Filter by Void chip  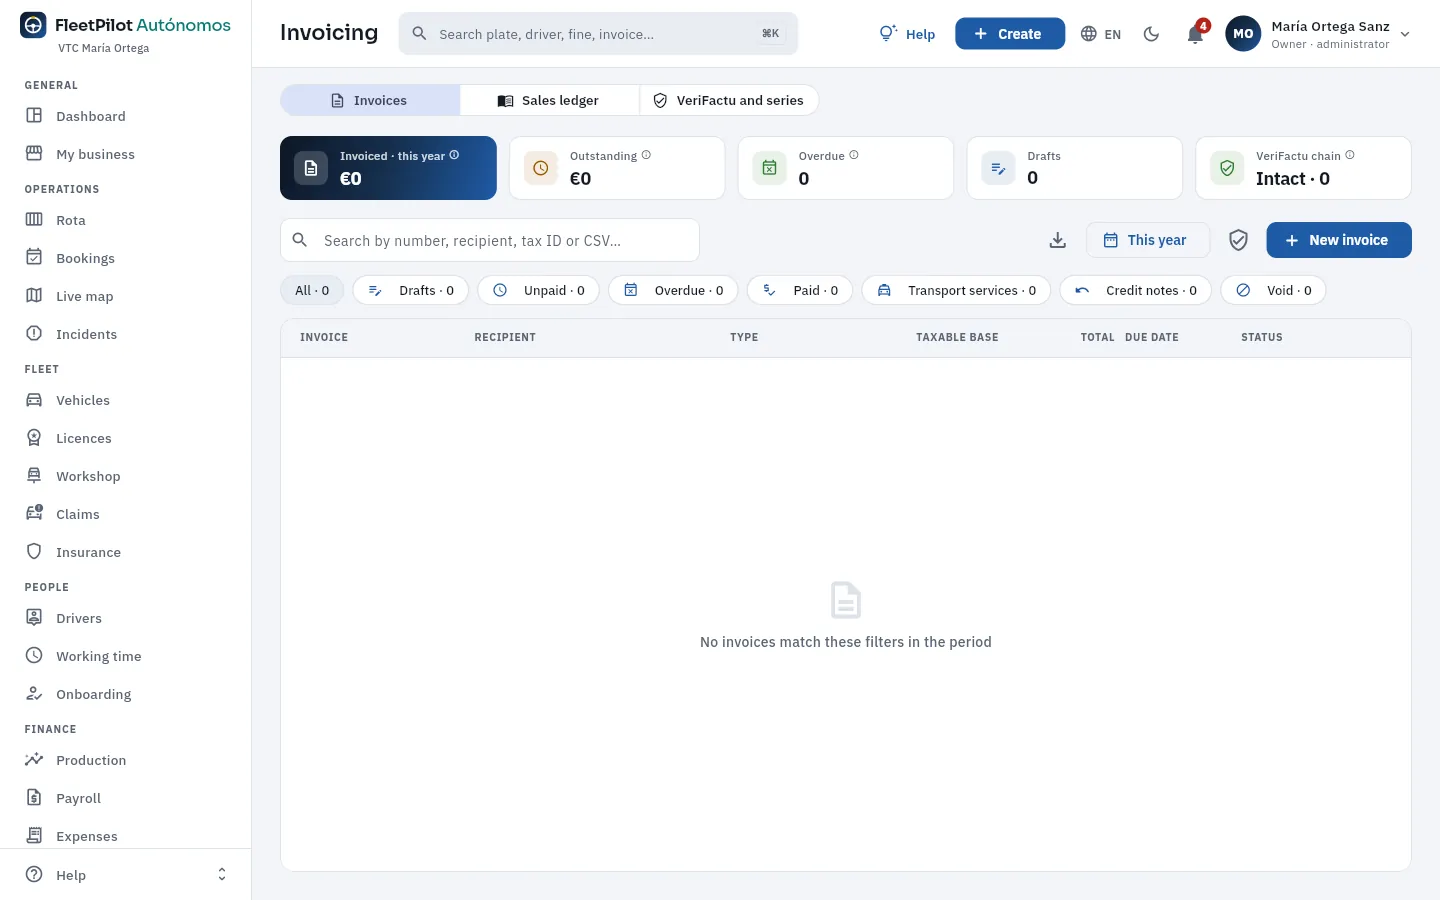[1274, 290]
